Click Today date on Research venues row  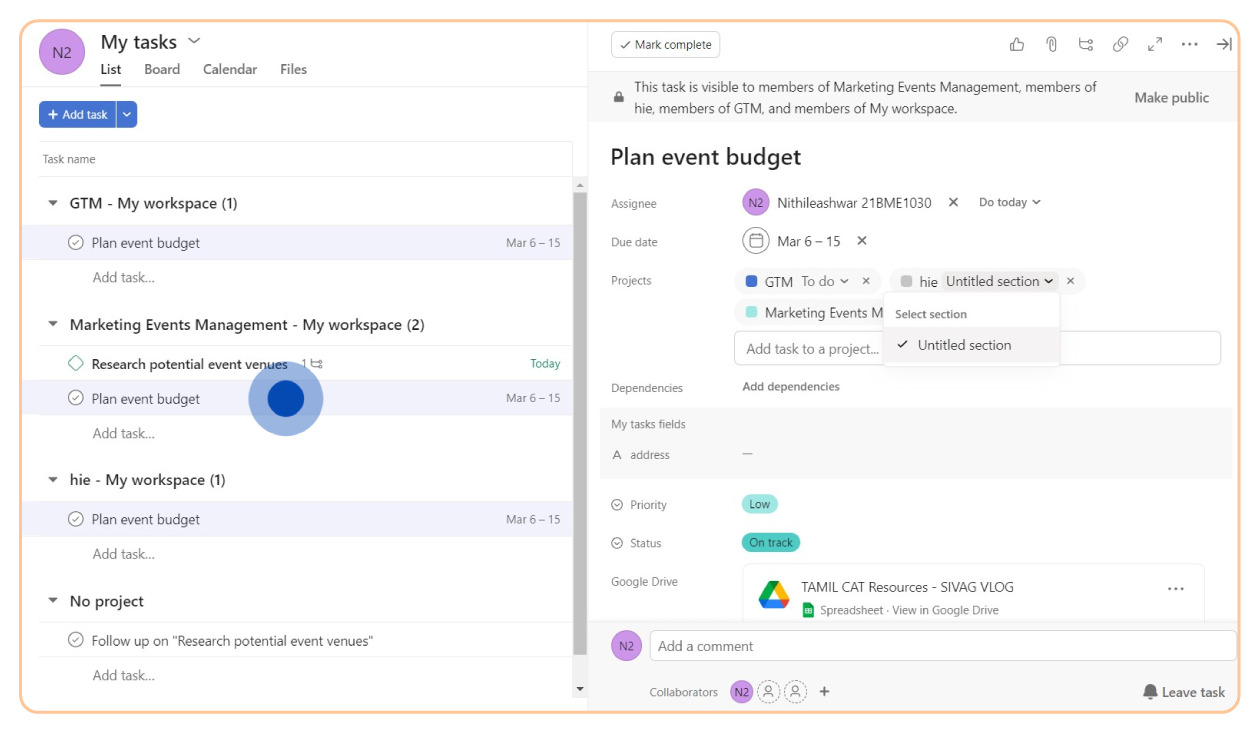[x=545, y=364]
